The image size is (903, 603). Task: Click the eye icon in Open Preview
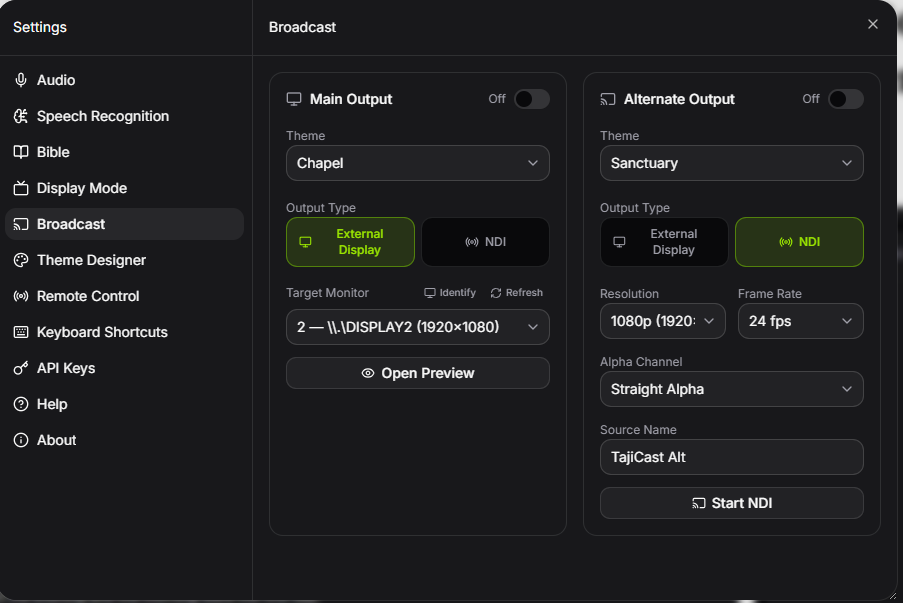[x=367, y=373]
